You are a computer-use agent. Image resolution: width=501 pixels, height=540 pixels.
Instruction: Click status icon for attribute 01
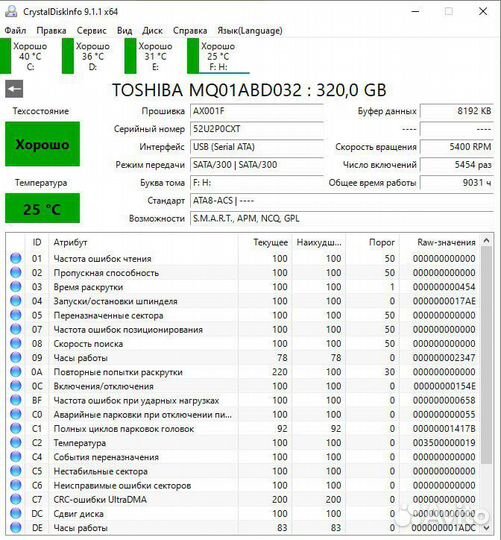(x=15, y=258)
